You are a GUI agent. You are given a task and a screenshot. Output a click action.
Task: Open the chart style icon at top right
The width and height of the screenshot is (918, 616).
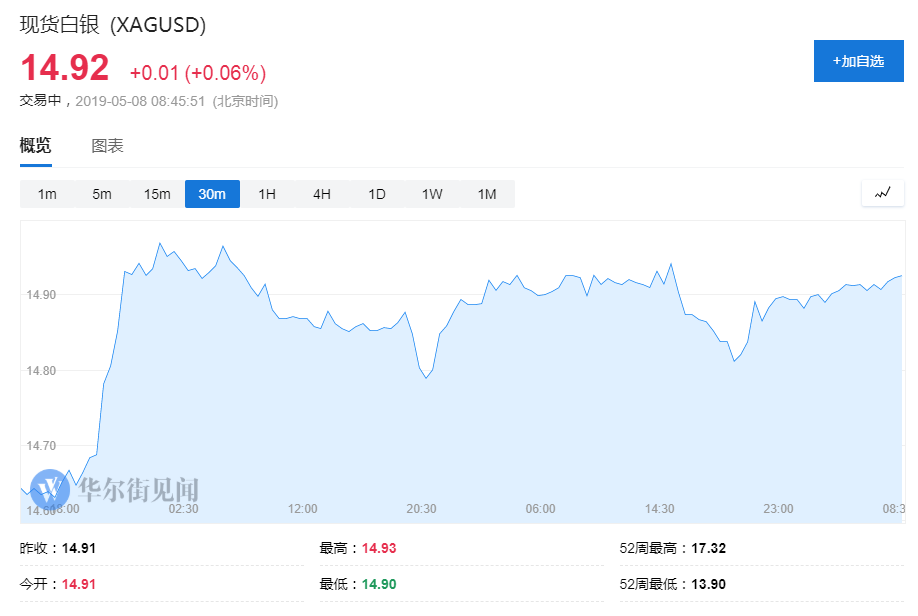tap(881, 193)
